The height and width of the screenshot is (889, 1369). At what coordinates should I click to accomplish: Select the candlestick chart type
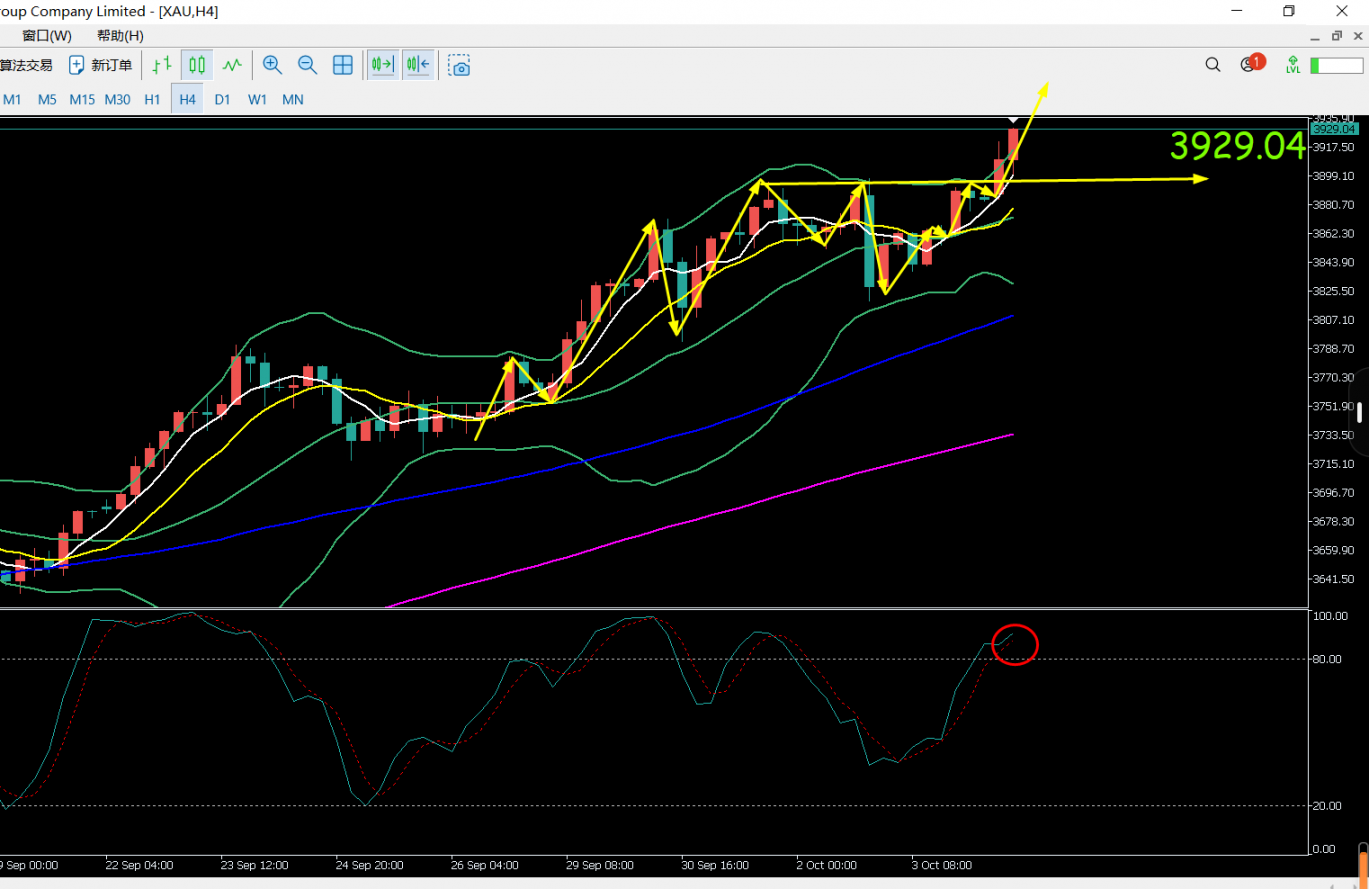[196, 66]
